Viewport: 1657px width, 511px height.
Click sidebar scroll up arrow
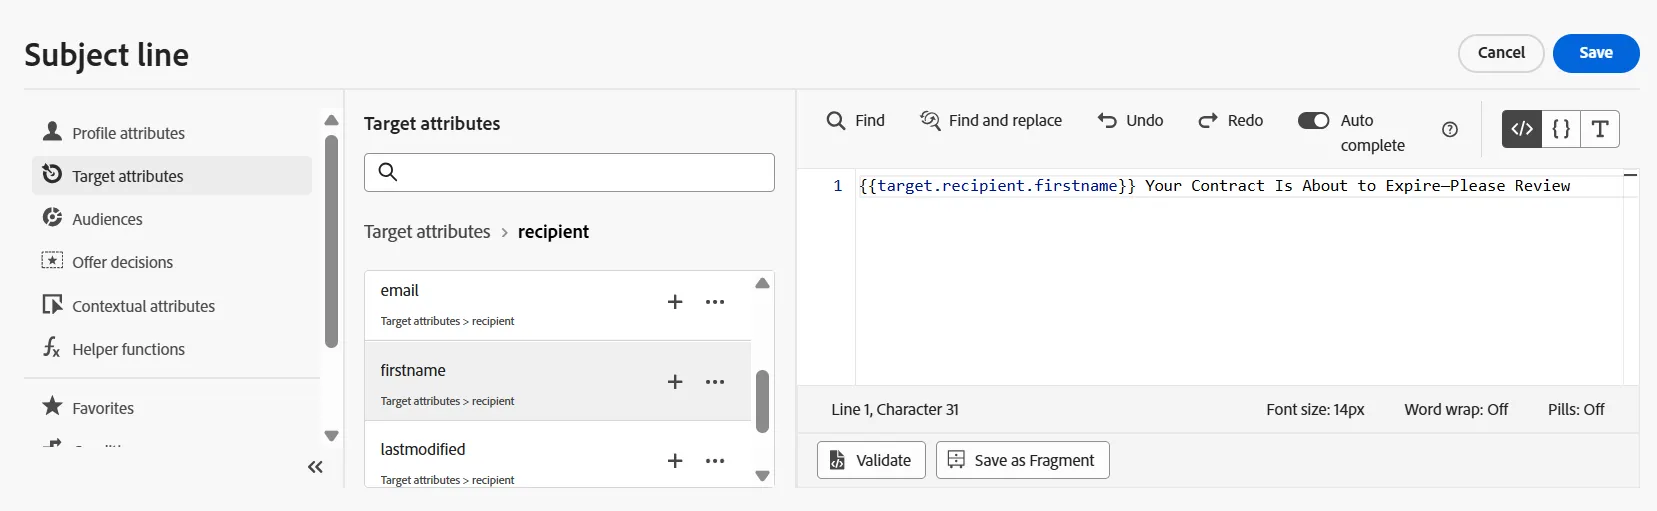point(331,120)
